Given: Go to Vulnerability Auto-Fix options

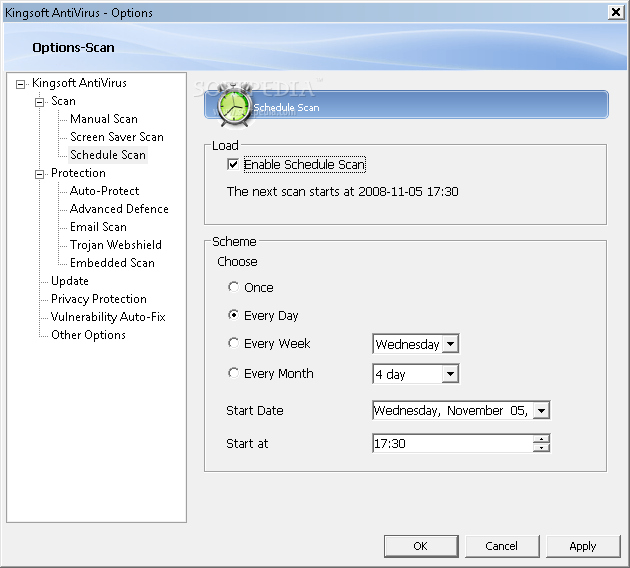Looking at the screenshot, I should (x=108, y=317).
